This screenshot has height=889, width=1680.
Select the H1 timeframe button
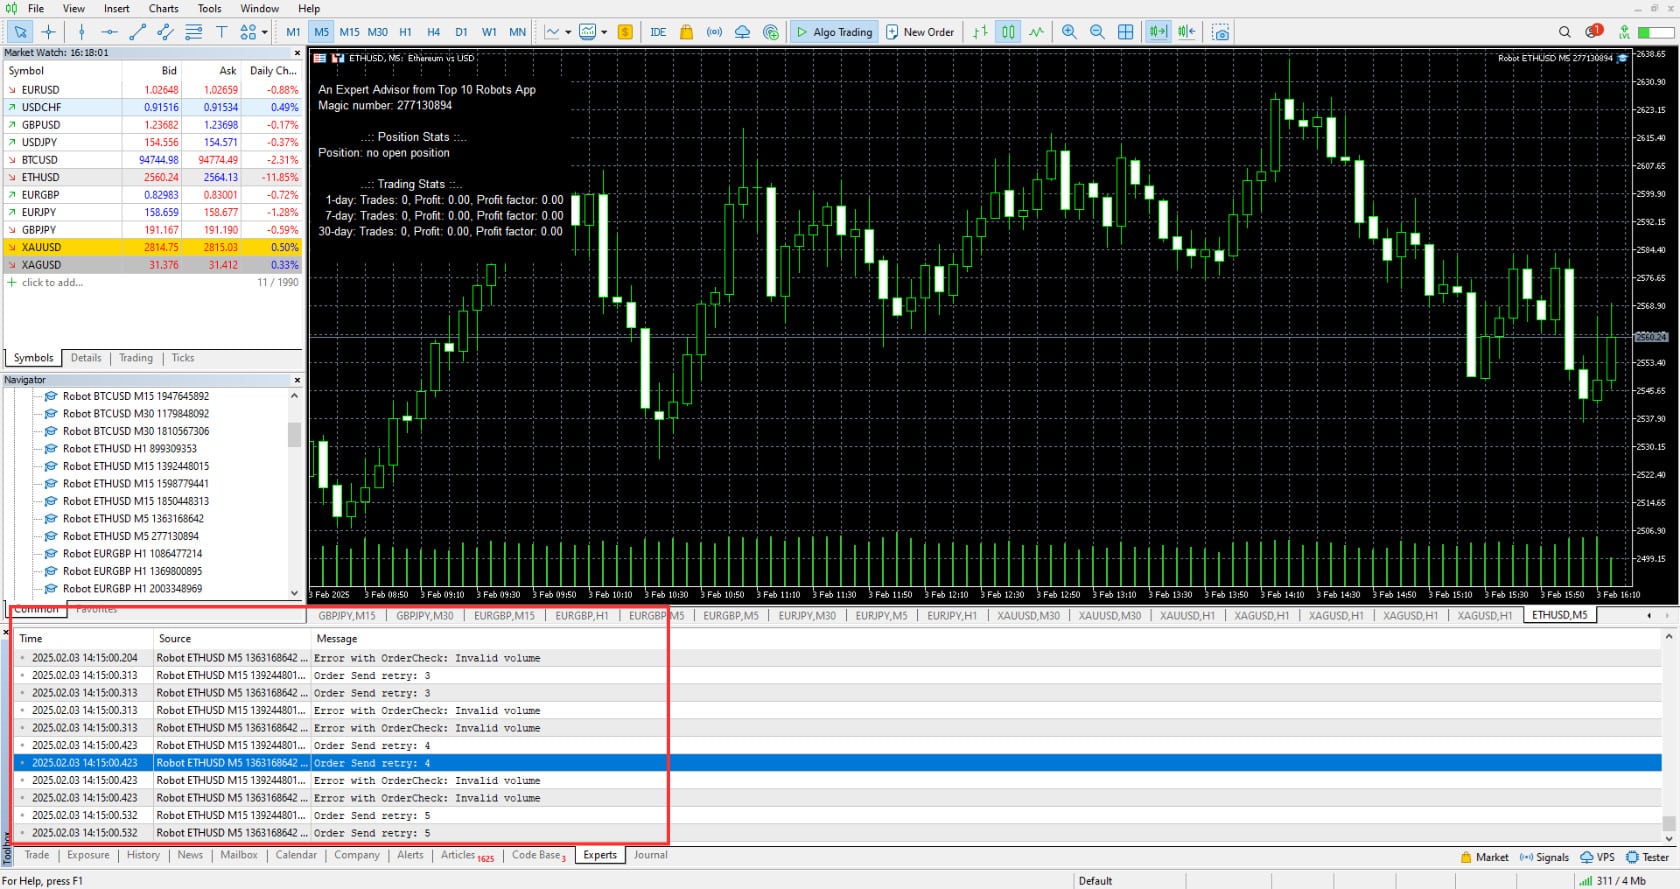405,32
